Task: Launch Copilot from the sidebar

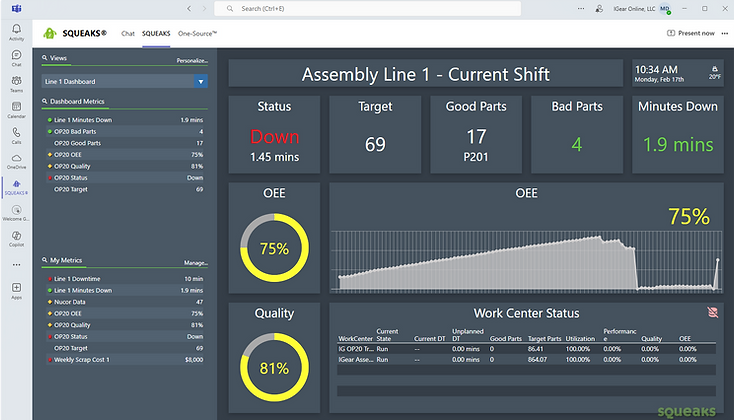Action: click(x=16, y=238)
